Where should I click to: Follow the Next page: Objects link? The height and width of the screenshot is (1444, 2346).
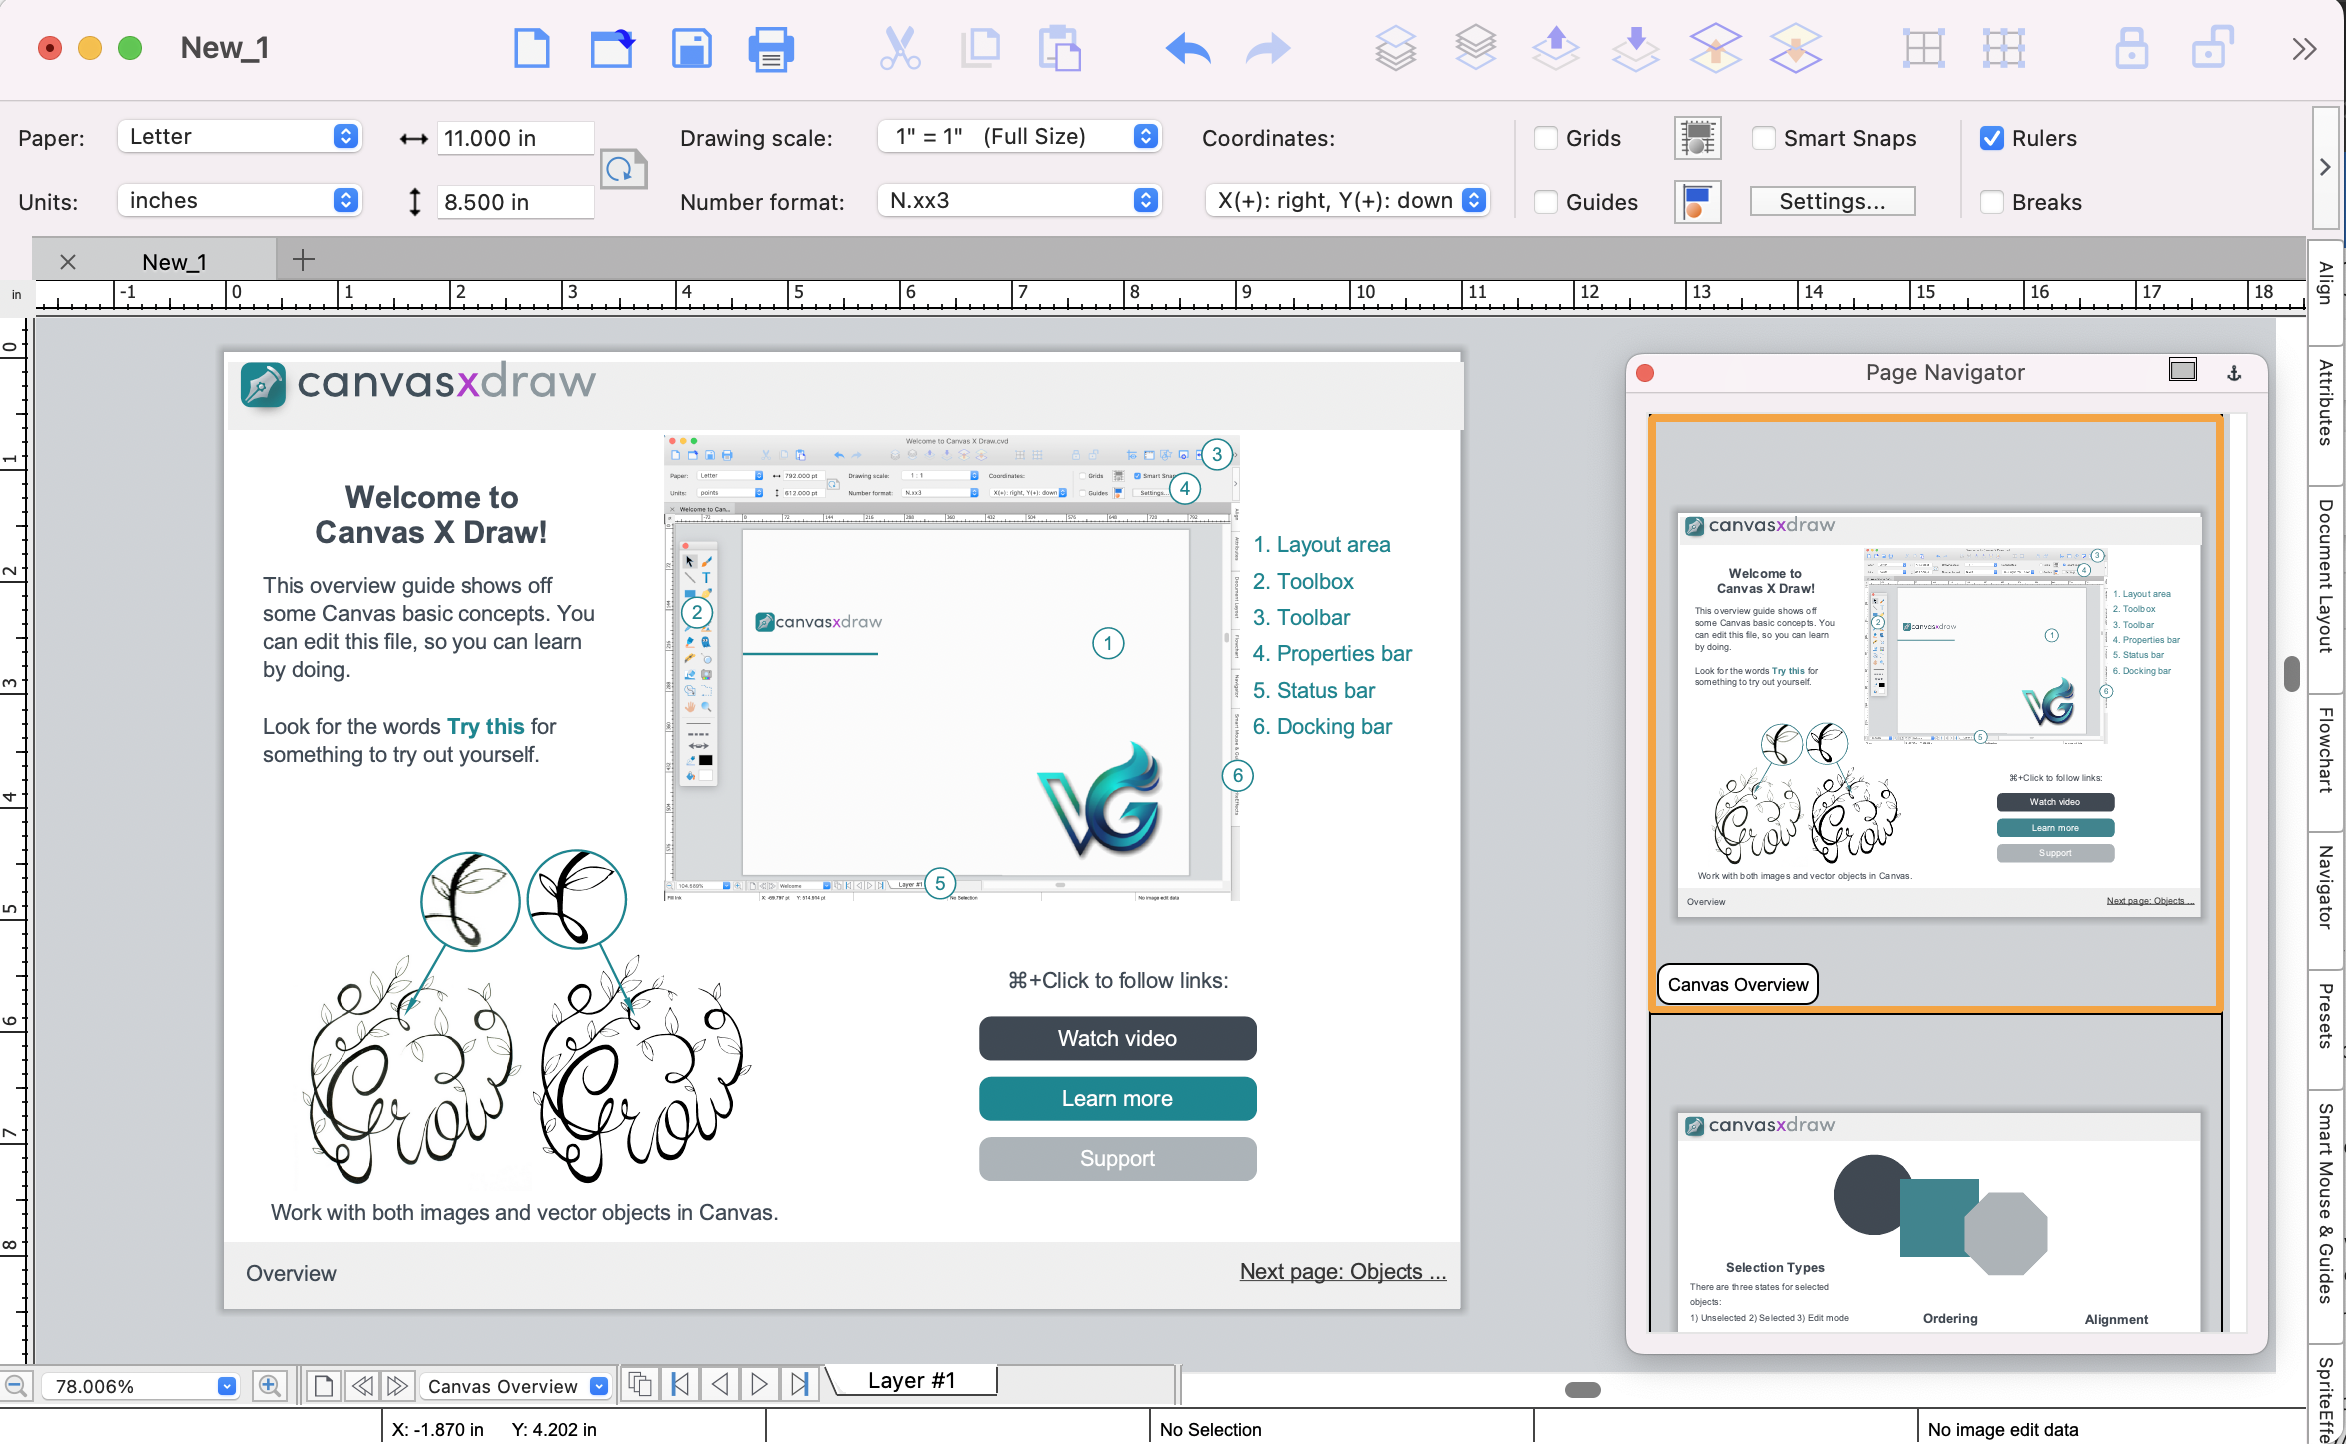click(x=1342, y=1271)
